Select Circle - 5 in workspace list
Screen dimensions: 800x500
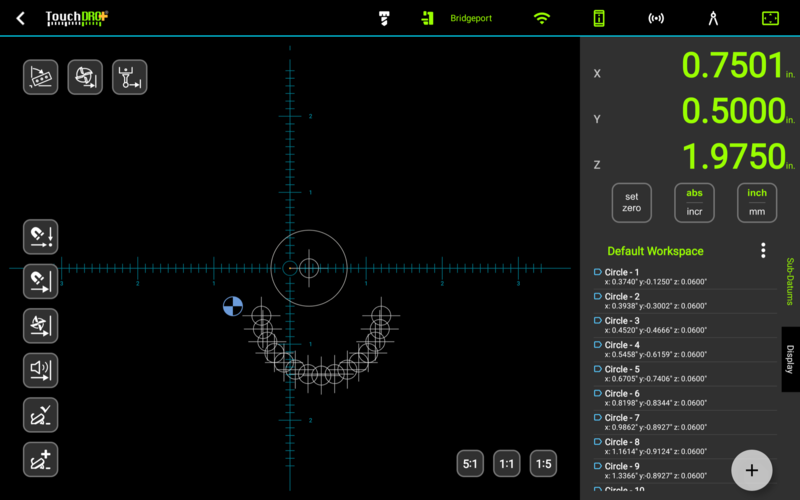[685, 373]
